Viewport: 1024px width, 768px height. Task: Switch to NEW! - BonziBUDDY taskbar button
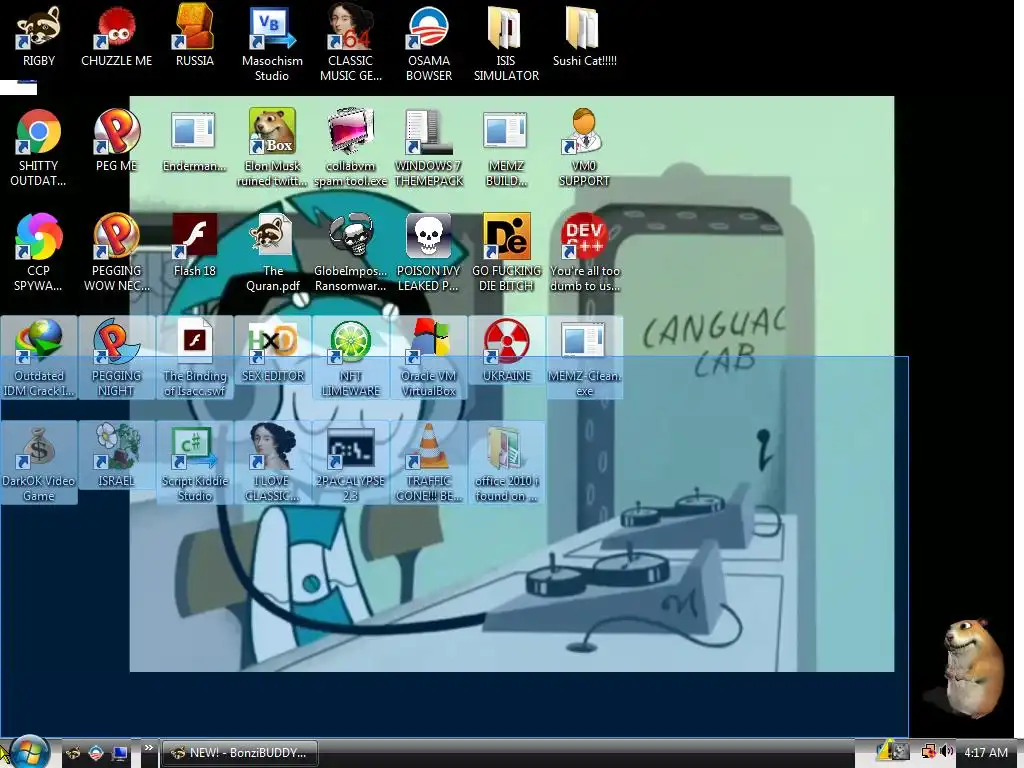[239, 753]
